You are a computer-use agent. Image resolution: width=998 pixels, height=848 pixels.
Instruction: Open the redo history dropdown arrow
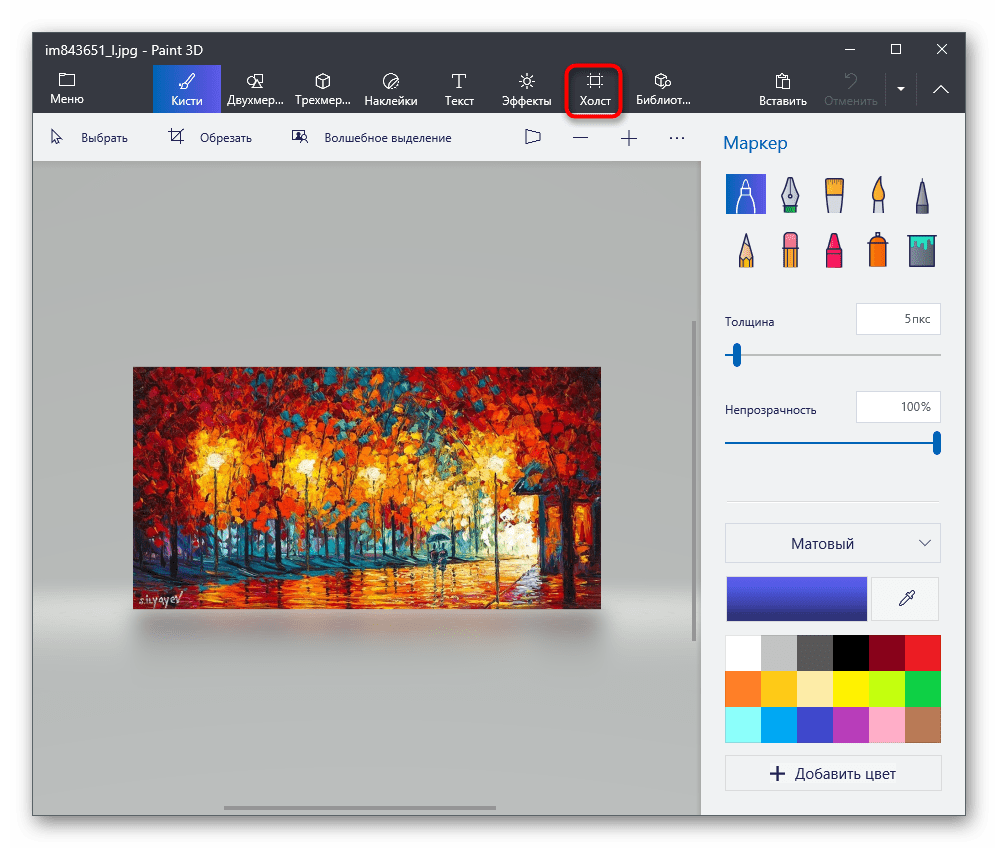(x=900, y=88)
